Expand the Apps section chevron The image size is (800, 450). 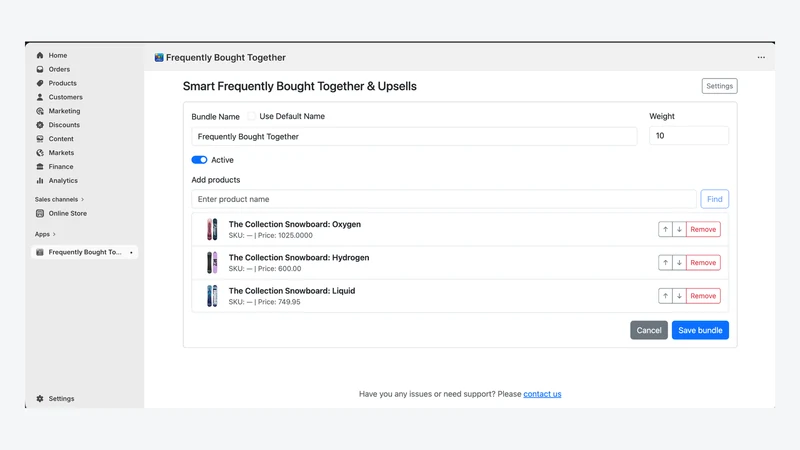click(x=54, y=234)
